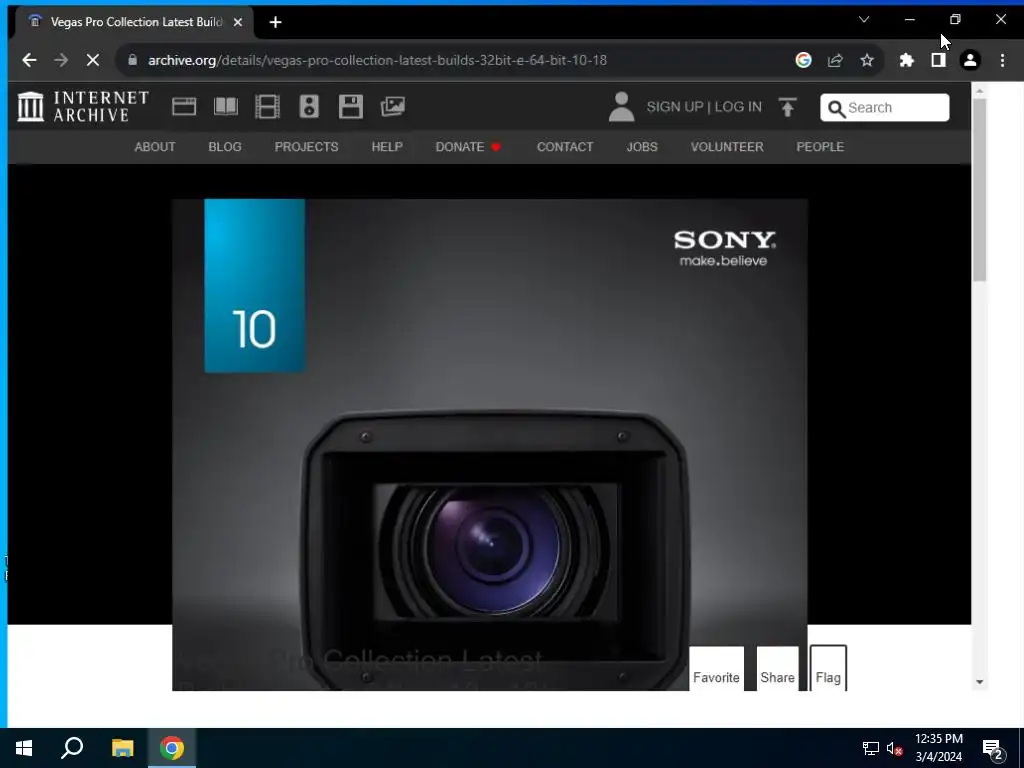Screen dimensions: 1024x768
Task: Click the Share button below image
Action: pyautogui.click(x=777, y=669)
